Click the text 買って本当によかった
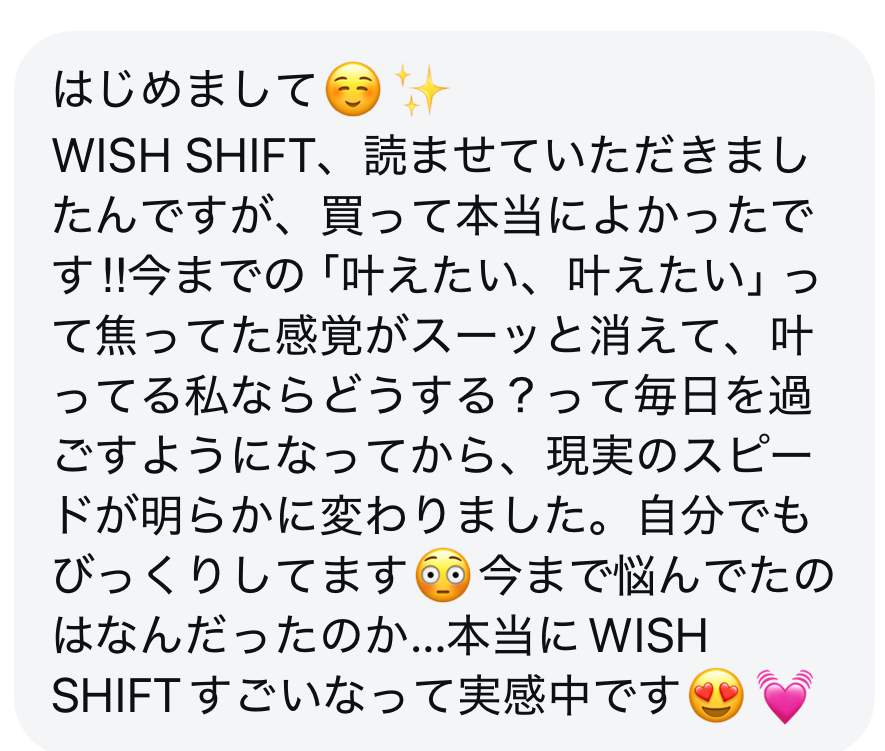This screenshot has height=751, width=885. pyautogui.click(x=546, y=216)
